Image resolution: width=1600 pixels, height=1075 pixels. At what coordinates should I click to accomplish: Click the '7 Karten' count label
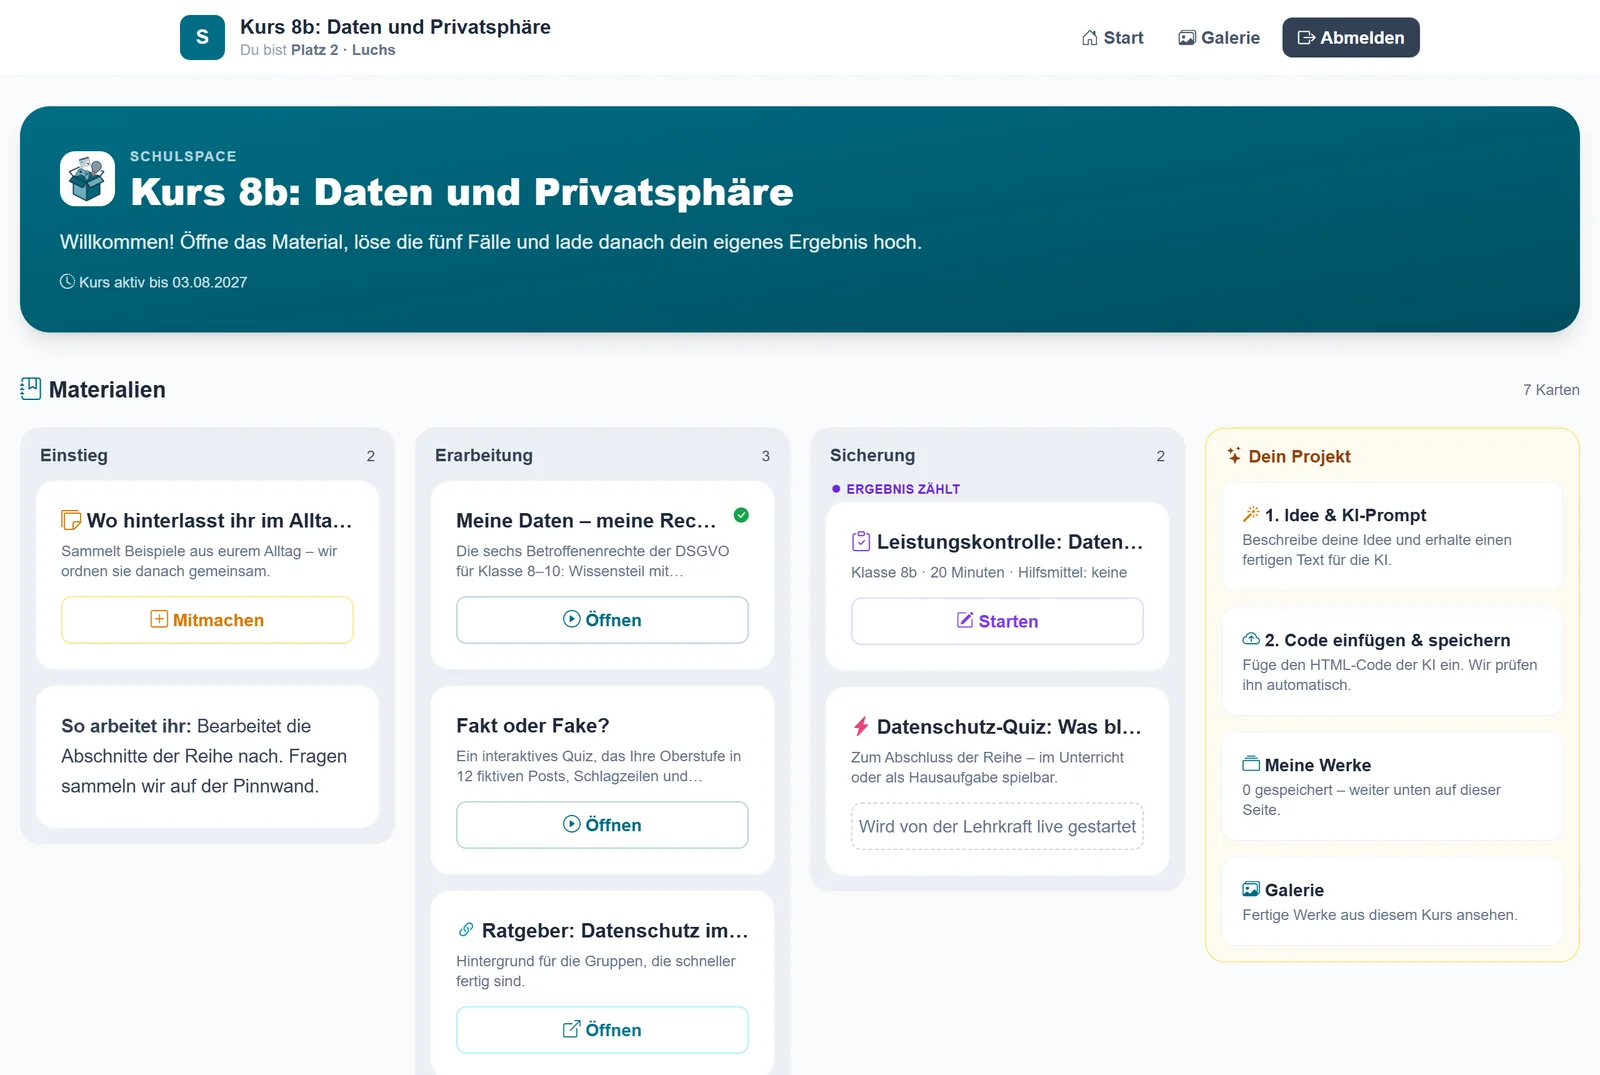tap(1551, 390)
